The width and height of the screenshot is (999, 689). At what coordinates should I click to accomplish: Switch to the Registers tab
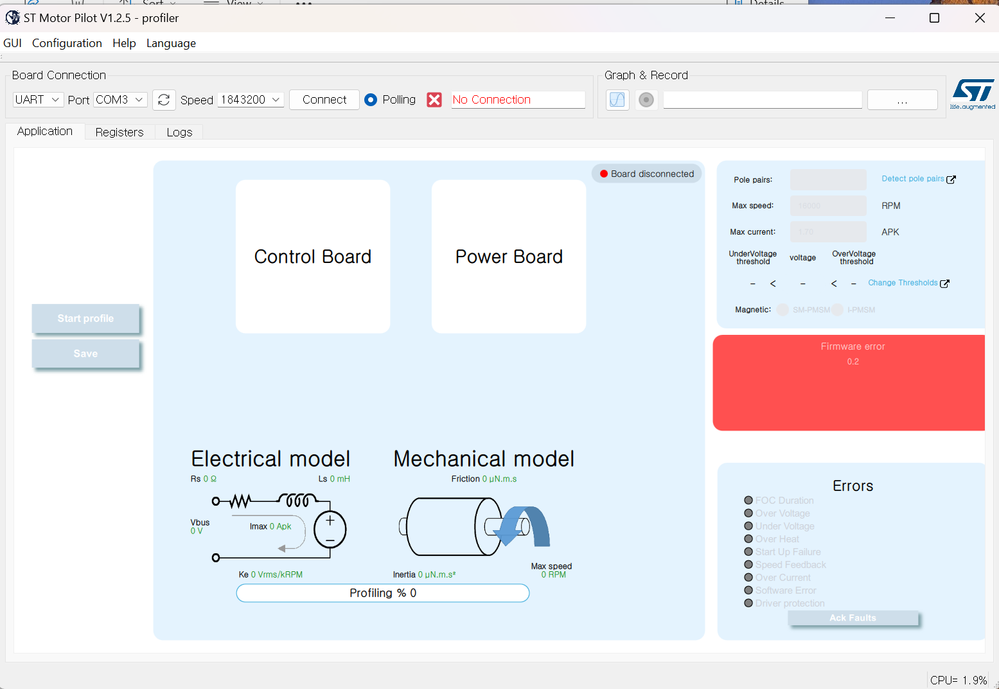(119, 133)
